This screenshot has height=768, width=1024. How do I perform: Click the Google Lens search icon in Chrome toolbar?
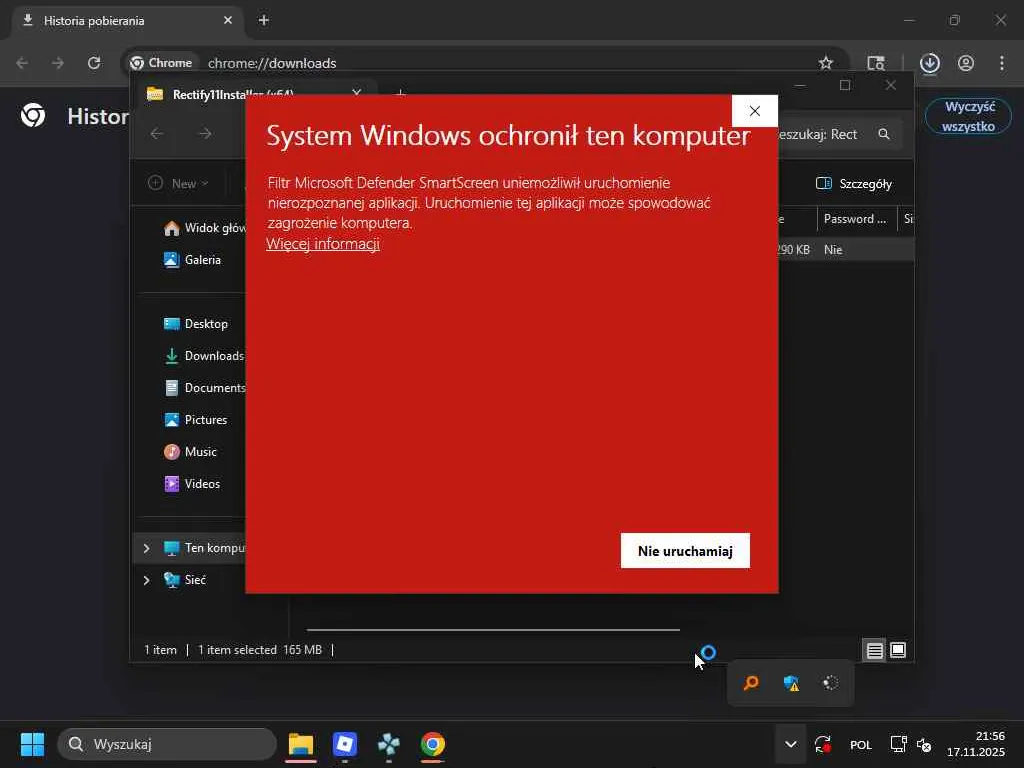(x=876, y=63)
